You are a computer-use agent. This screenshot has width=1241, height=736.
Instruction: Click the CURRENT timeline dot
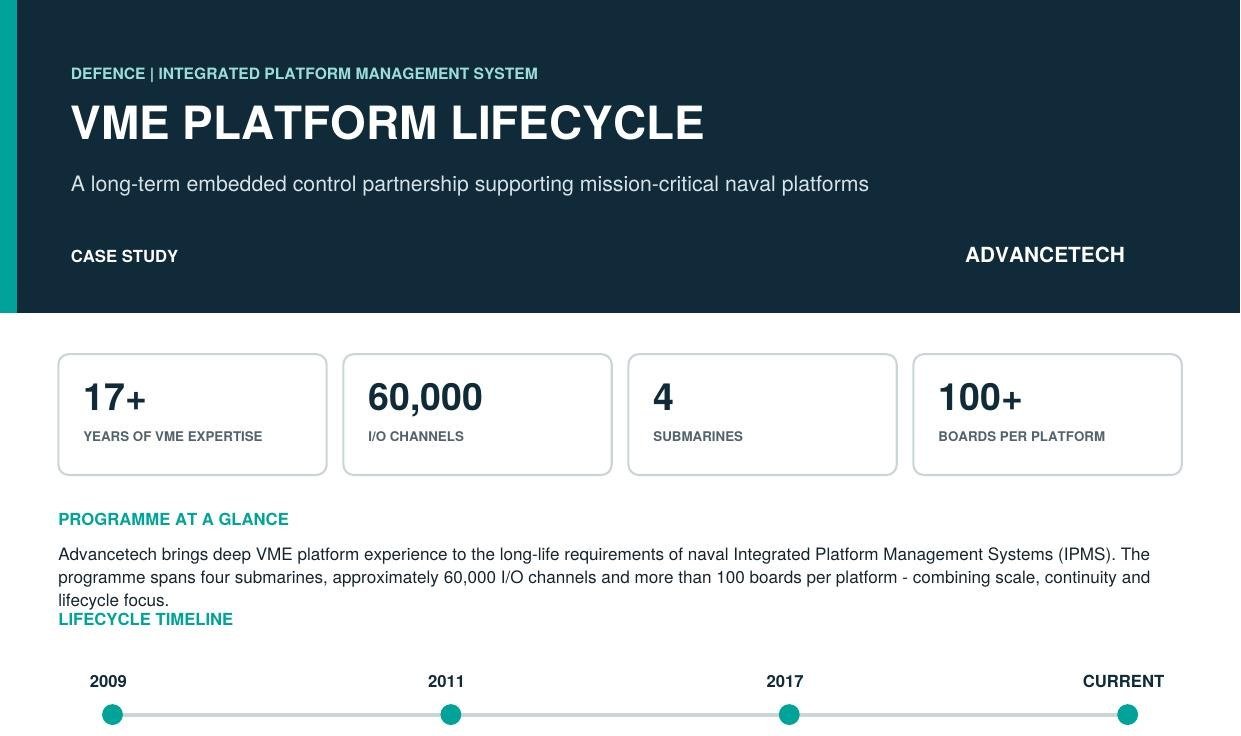(x=1127, y=714)
